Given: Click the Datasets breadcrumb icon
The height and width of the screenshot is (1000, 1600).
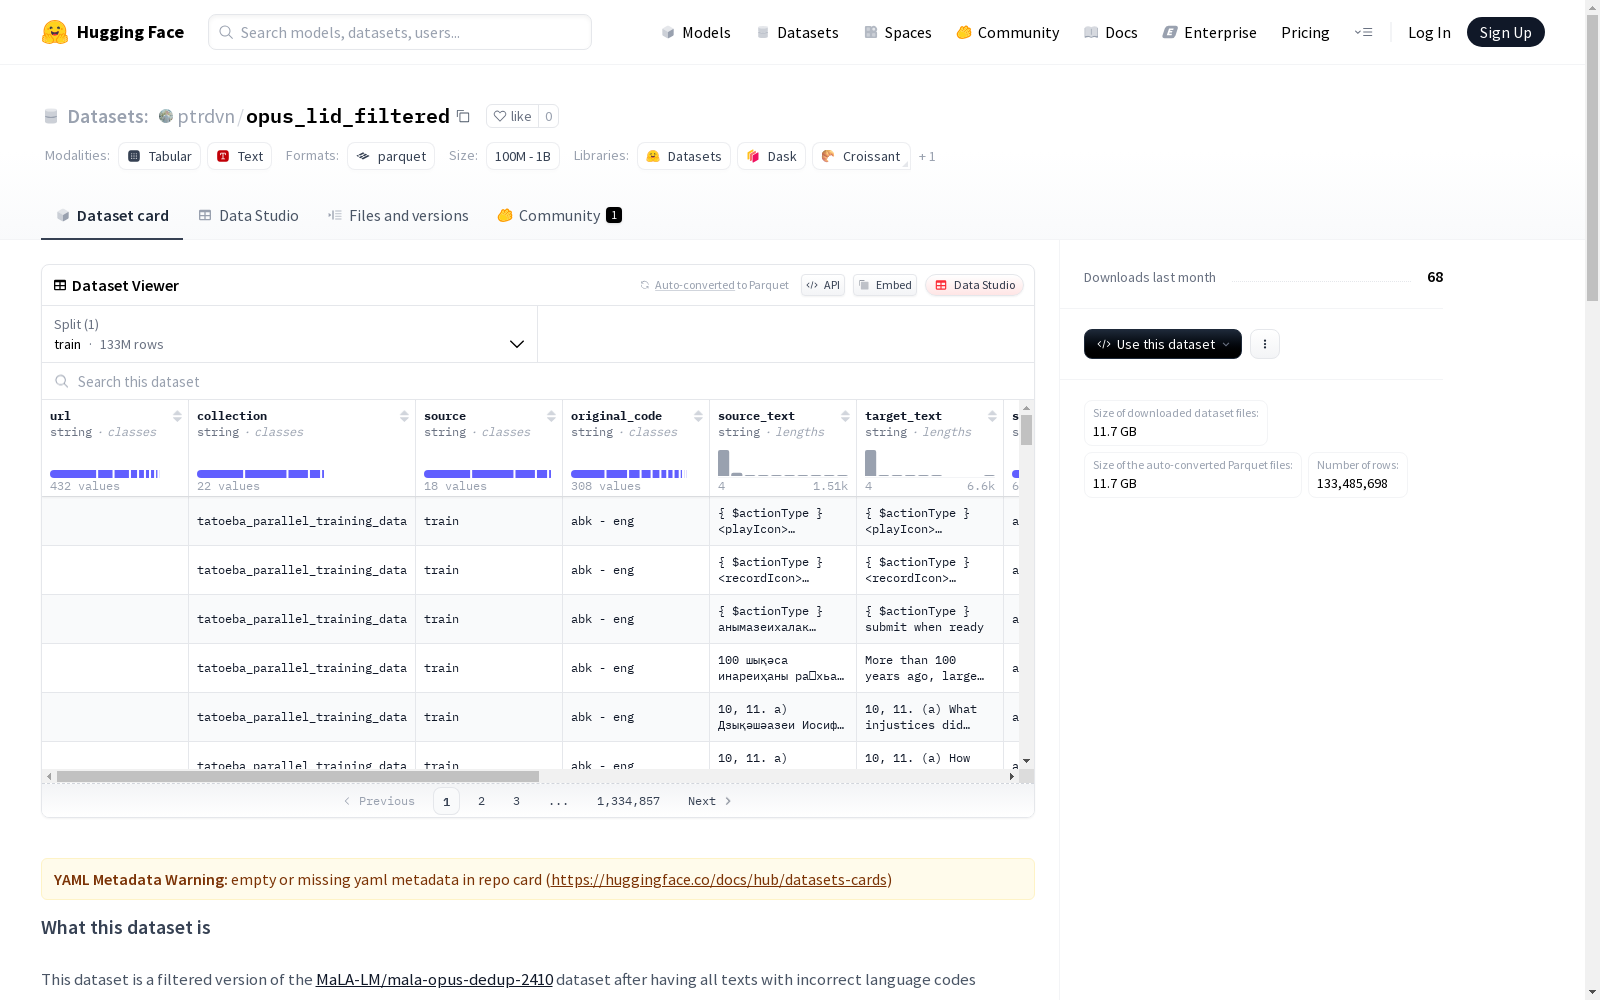Looking at the screenshot, I should (x=51, y=117).
